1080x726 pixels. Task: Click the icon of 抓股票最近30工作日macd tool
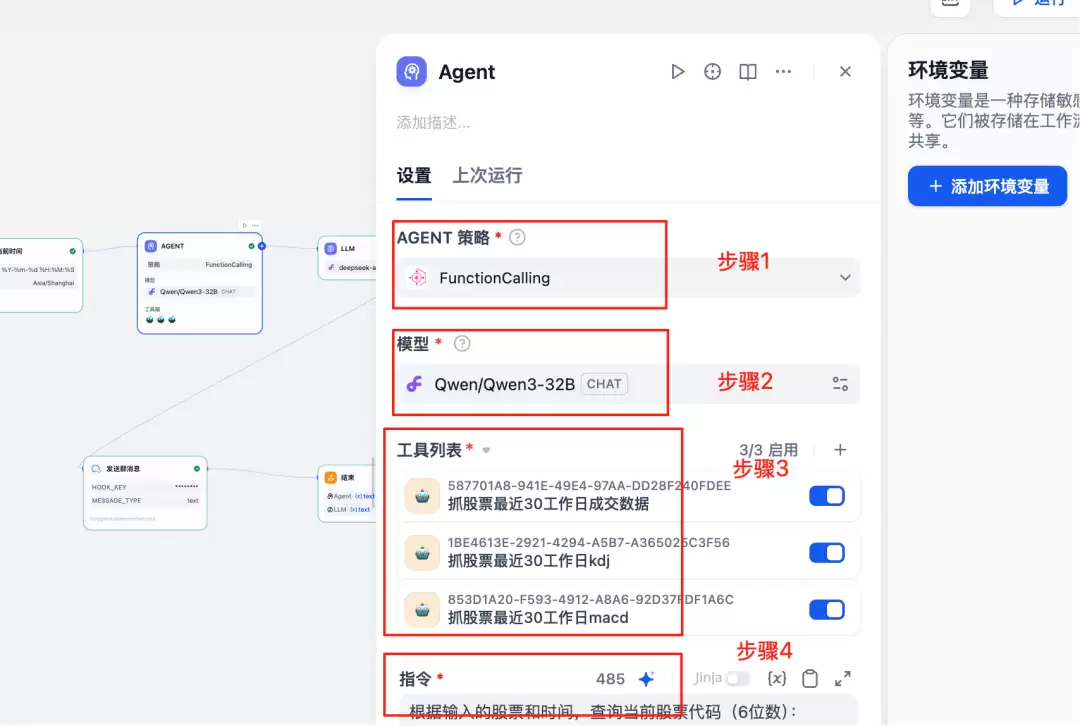422,610
